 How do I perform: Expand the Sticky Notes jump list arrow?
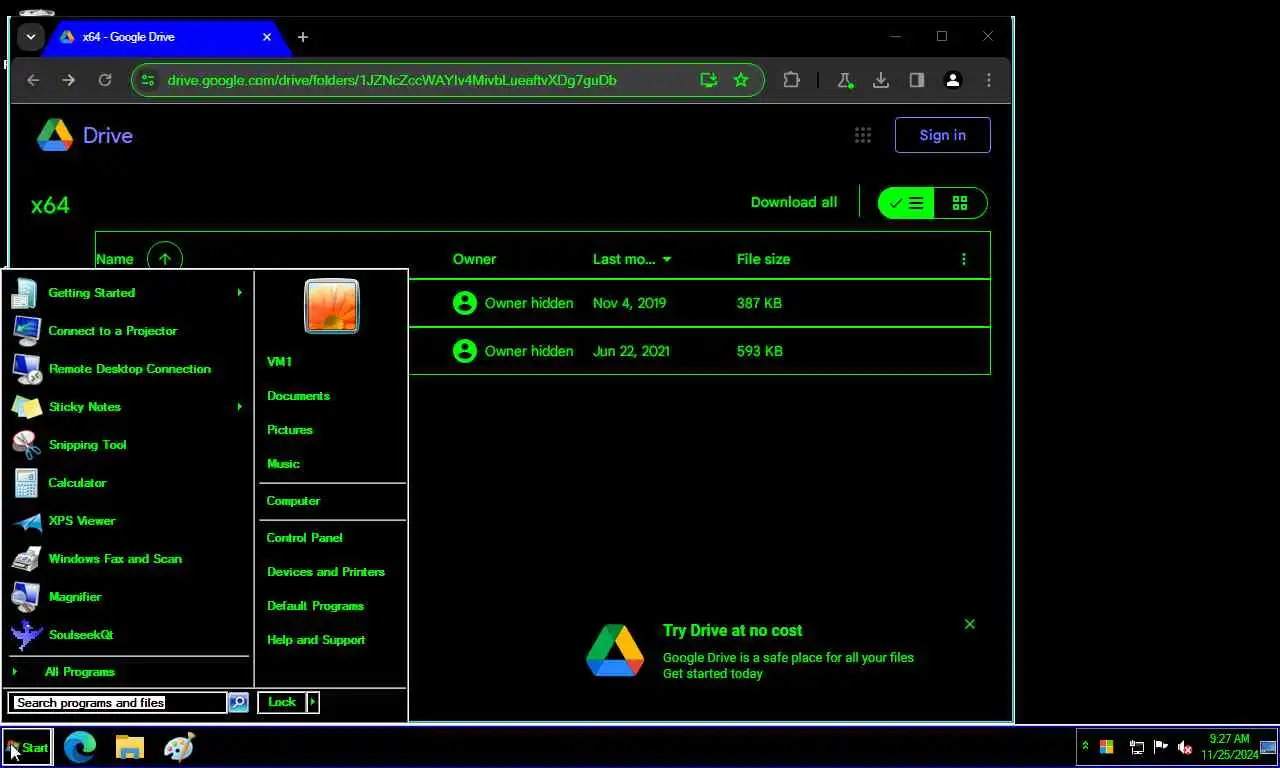click(239, 407)
